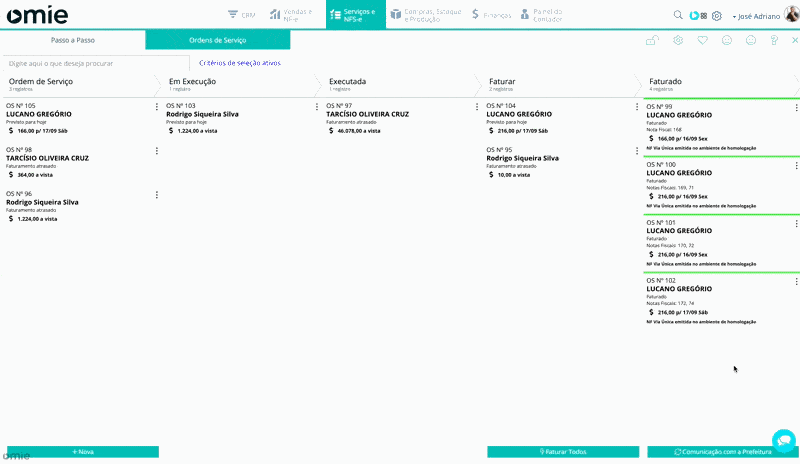
Task: Click the heart favorite icon
Action: 702,40
